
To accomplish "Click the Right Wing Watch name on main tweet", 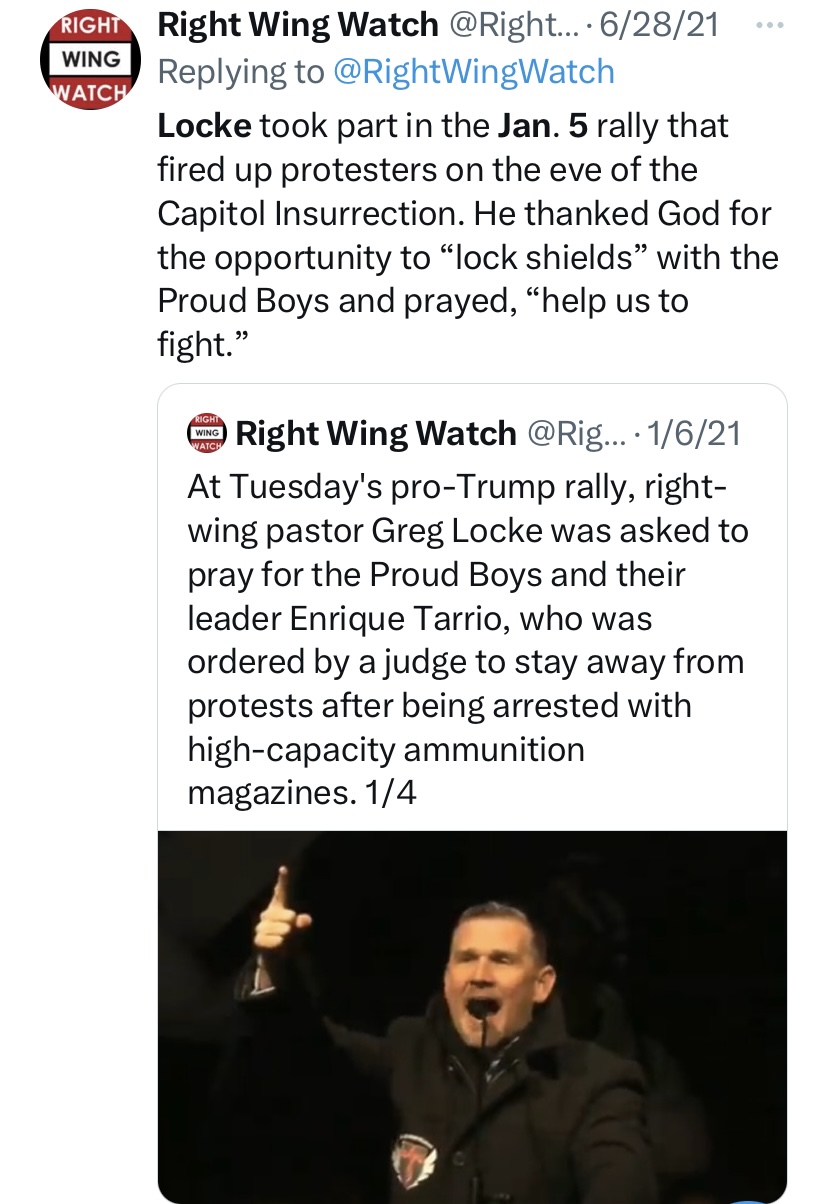I will [x=297, y=25].
